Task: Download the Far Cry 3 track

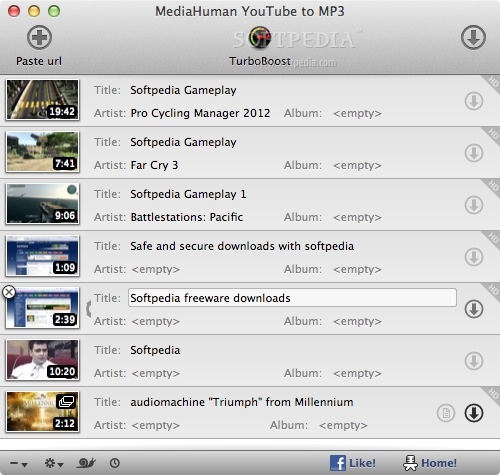Action: point(474,153)
